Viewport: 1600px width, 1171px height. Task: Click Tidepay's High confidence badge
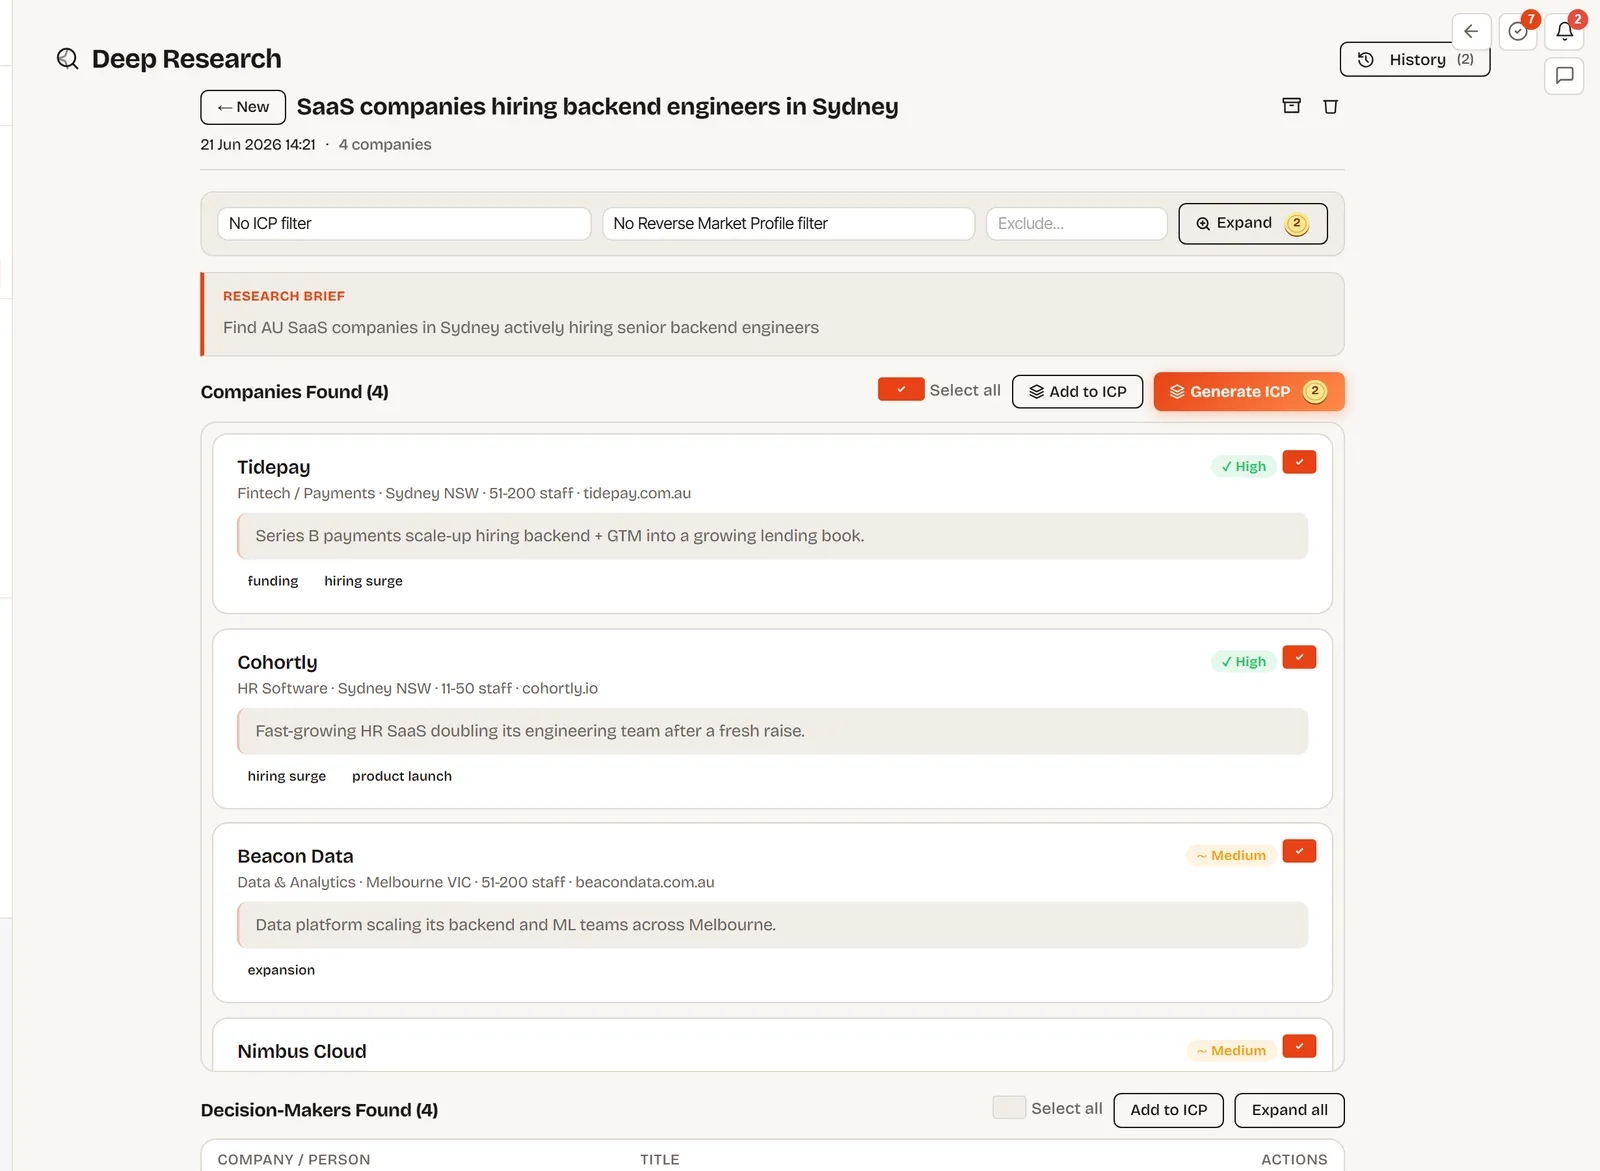coord(1243,467)
